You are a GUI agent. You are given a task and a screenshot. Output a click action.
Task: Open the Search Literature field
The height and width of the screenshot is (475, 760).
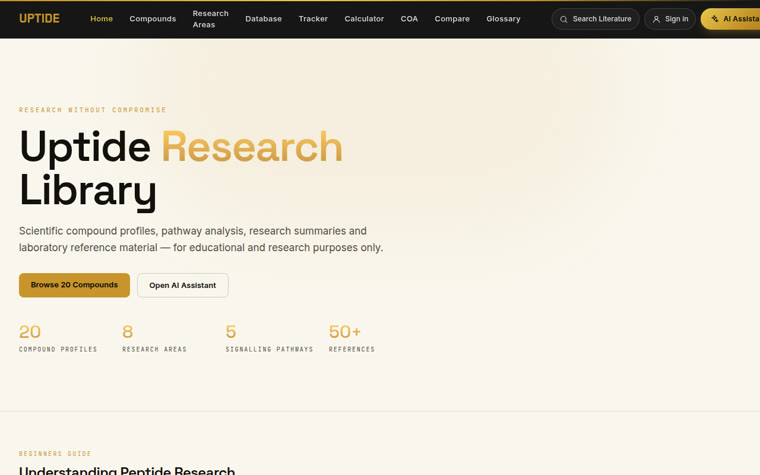click(x=595, y=19)
